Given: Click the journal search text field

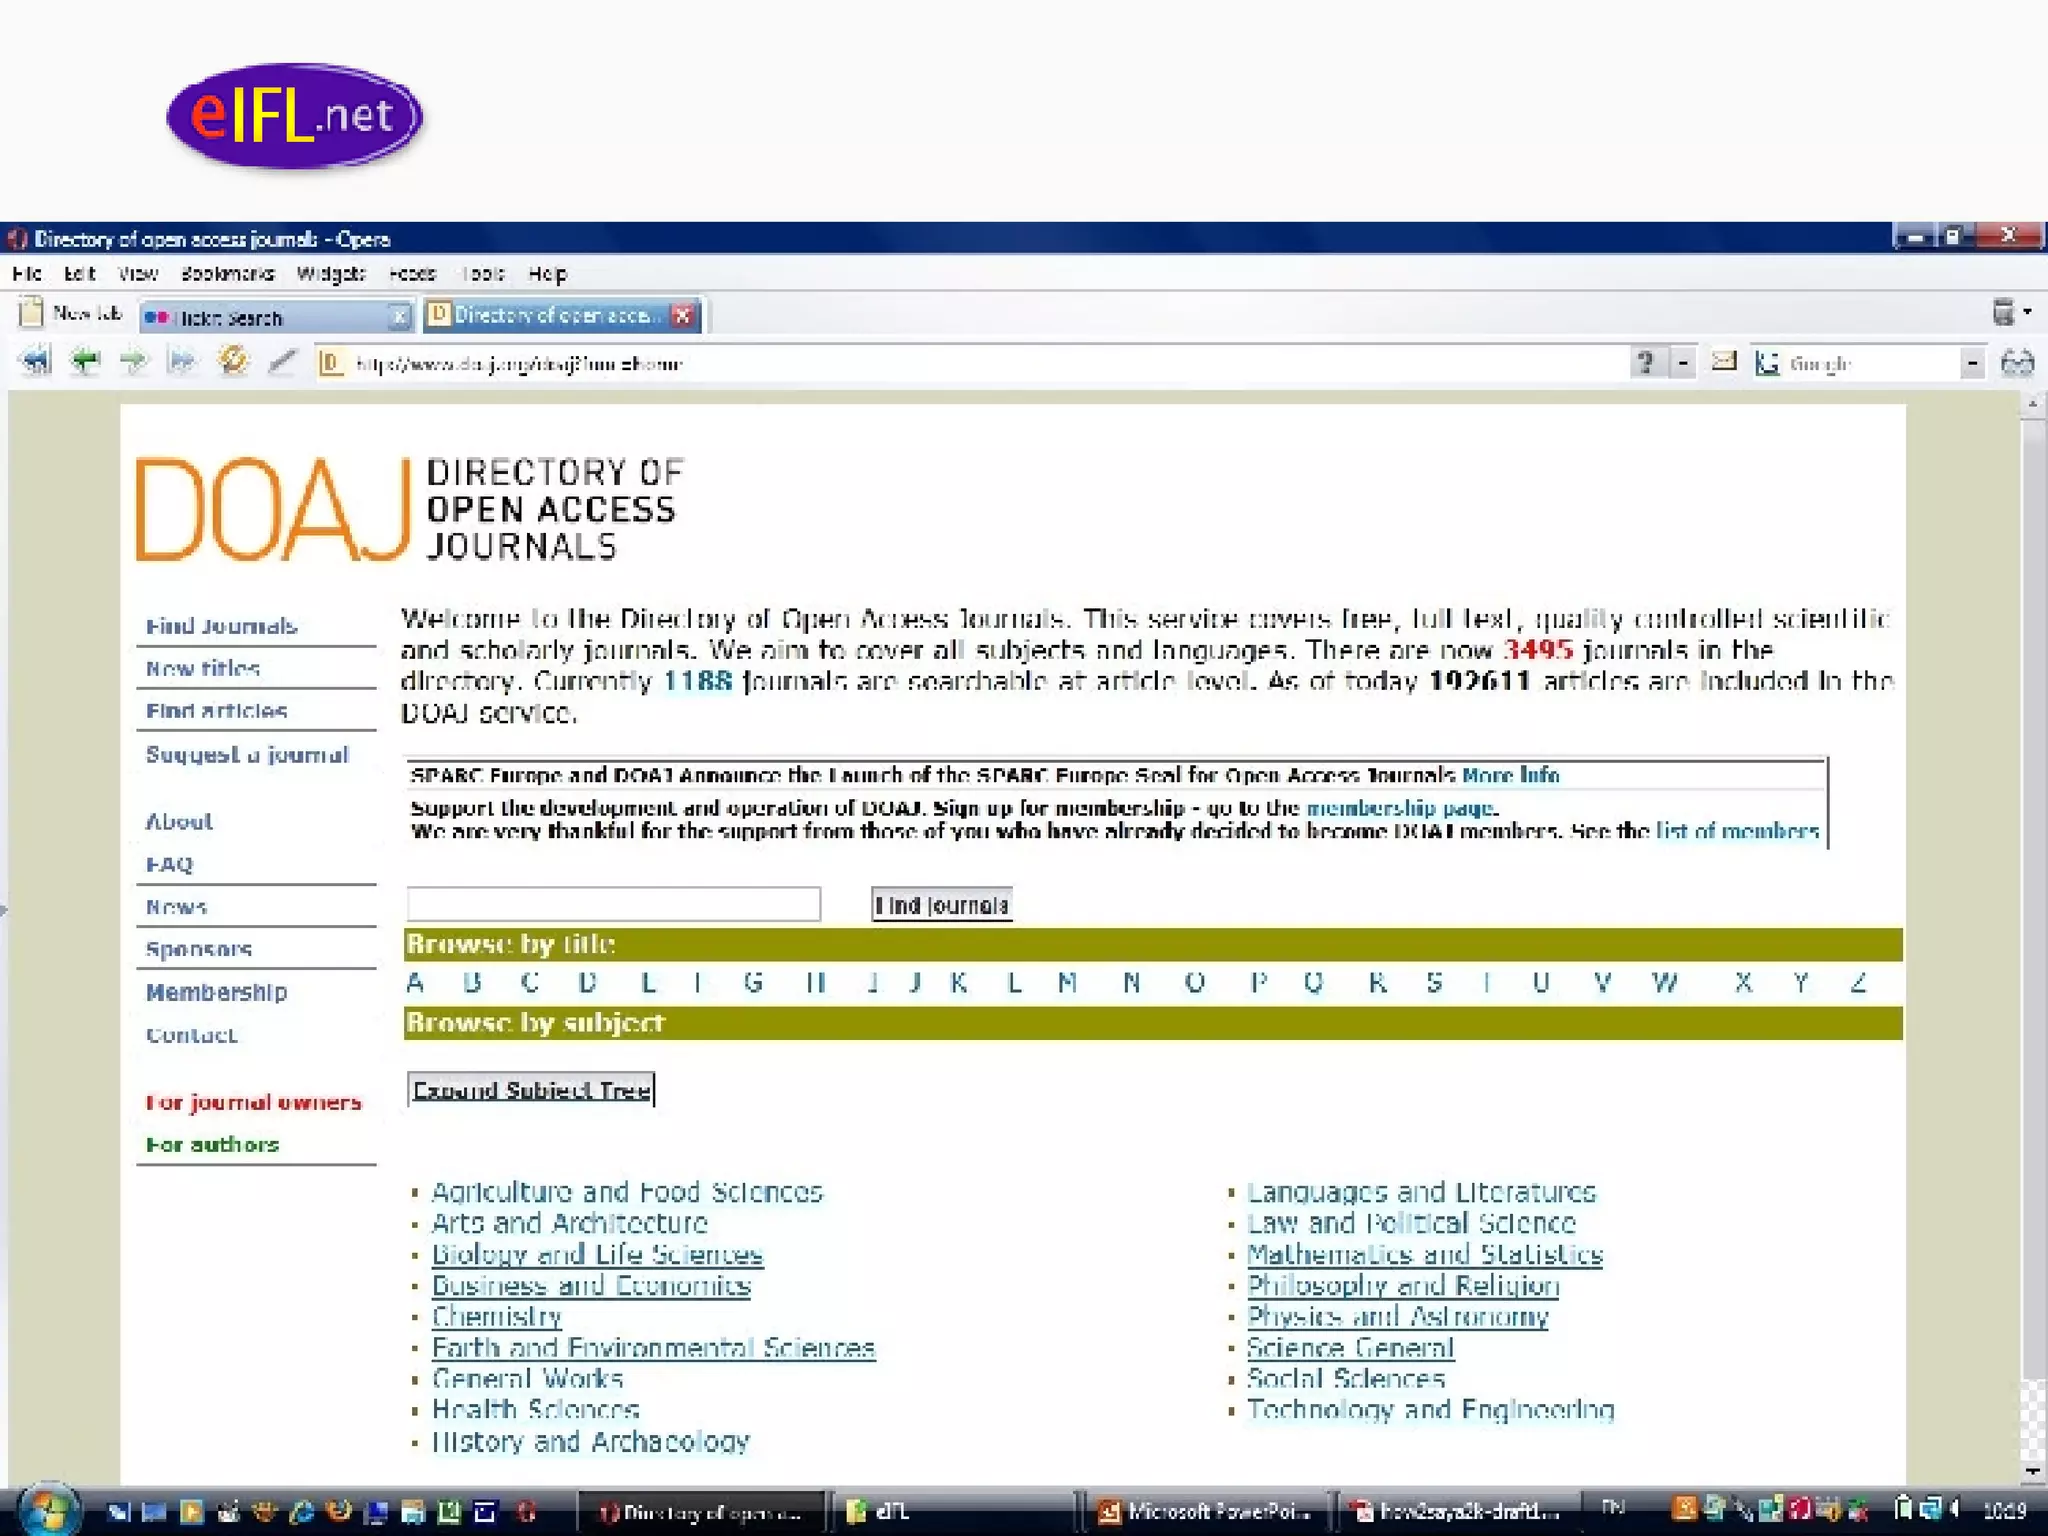Looking at the screenshot, I should 613,904.
